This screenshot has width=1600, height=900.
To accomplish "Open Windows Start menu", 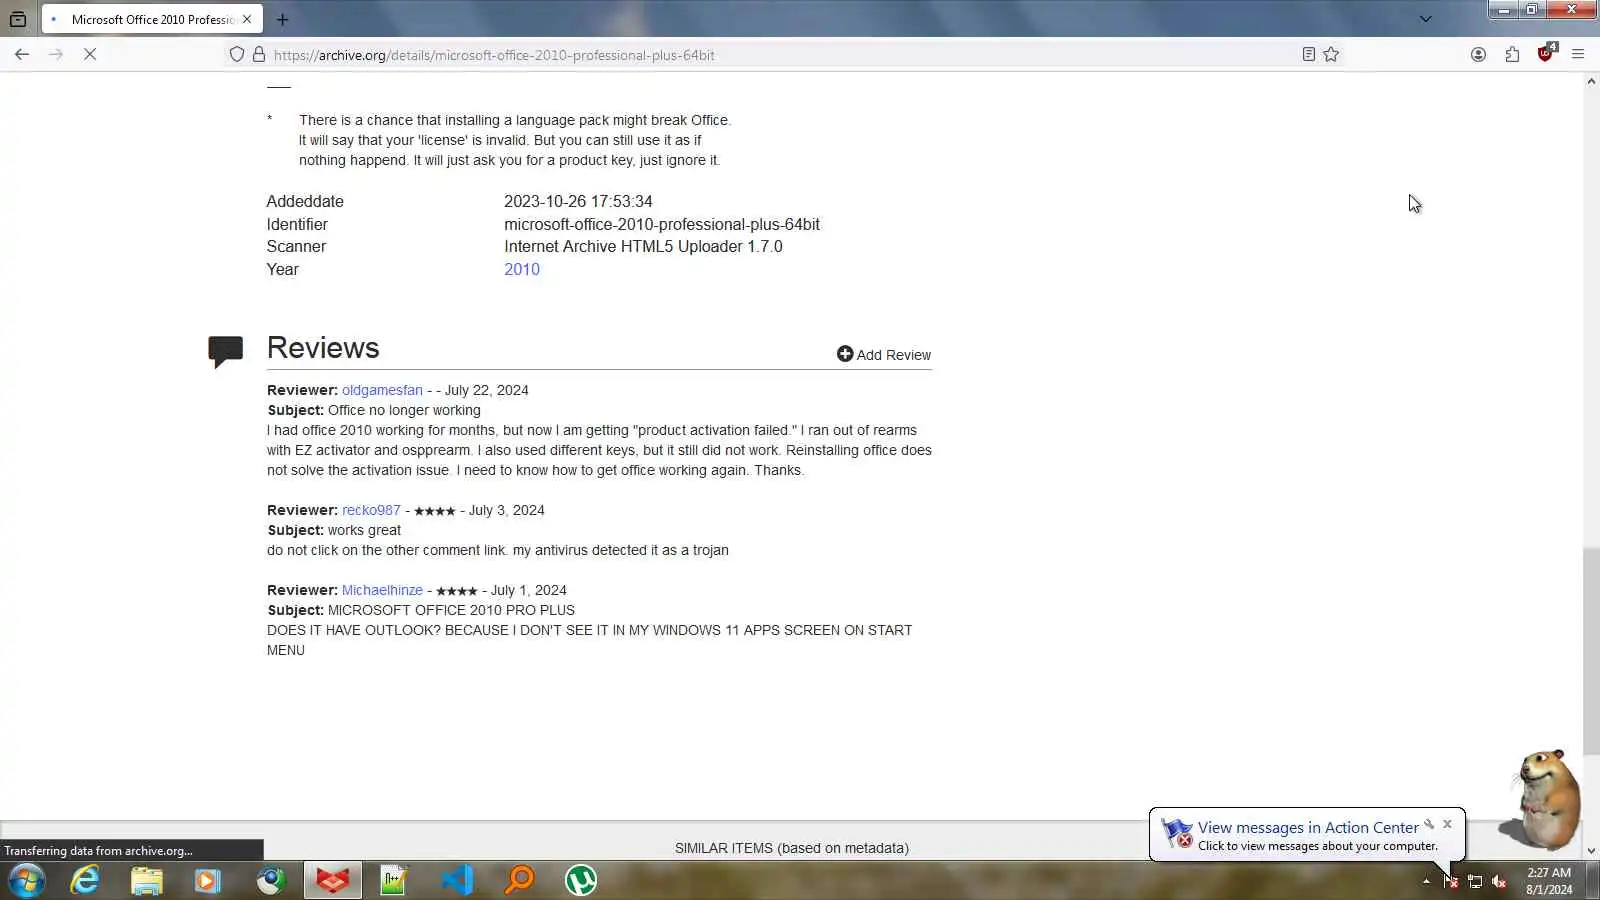I will (27, 880).
